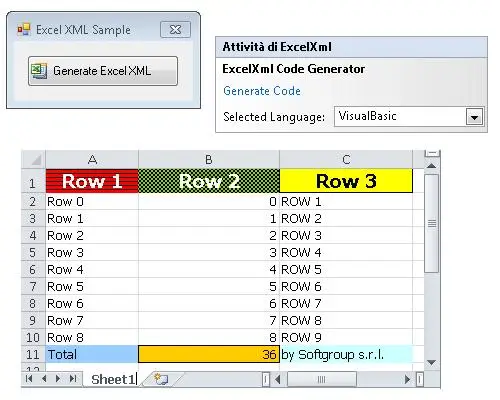Go to the first sheet navigation arrow
The height and width of the screenshot is (400, 500).
(x=29, y=379)
